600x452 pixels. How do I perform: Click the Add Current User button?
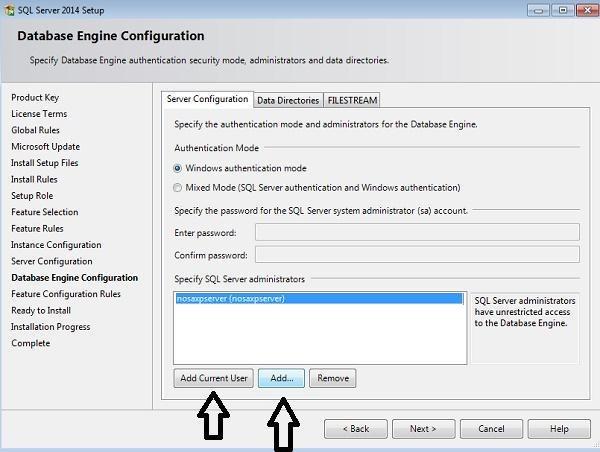tap(213, 379)
